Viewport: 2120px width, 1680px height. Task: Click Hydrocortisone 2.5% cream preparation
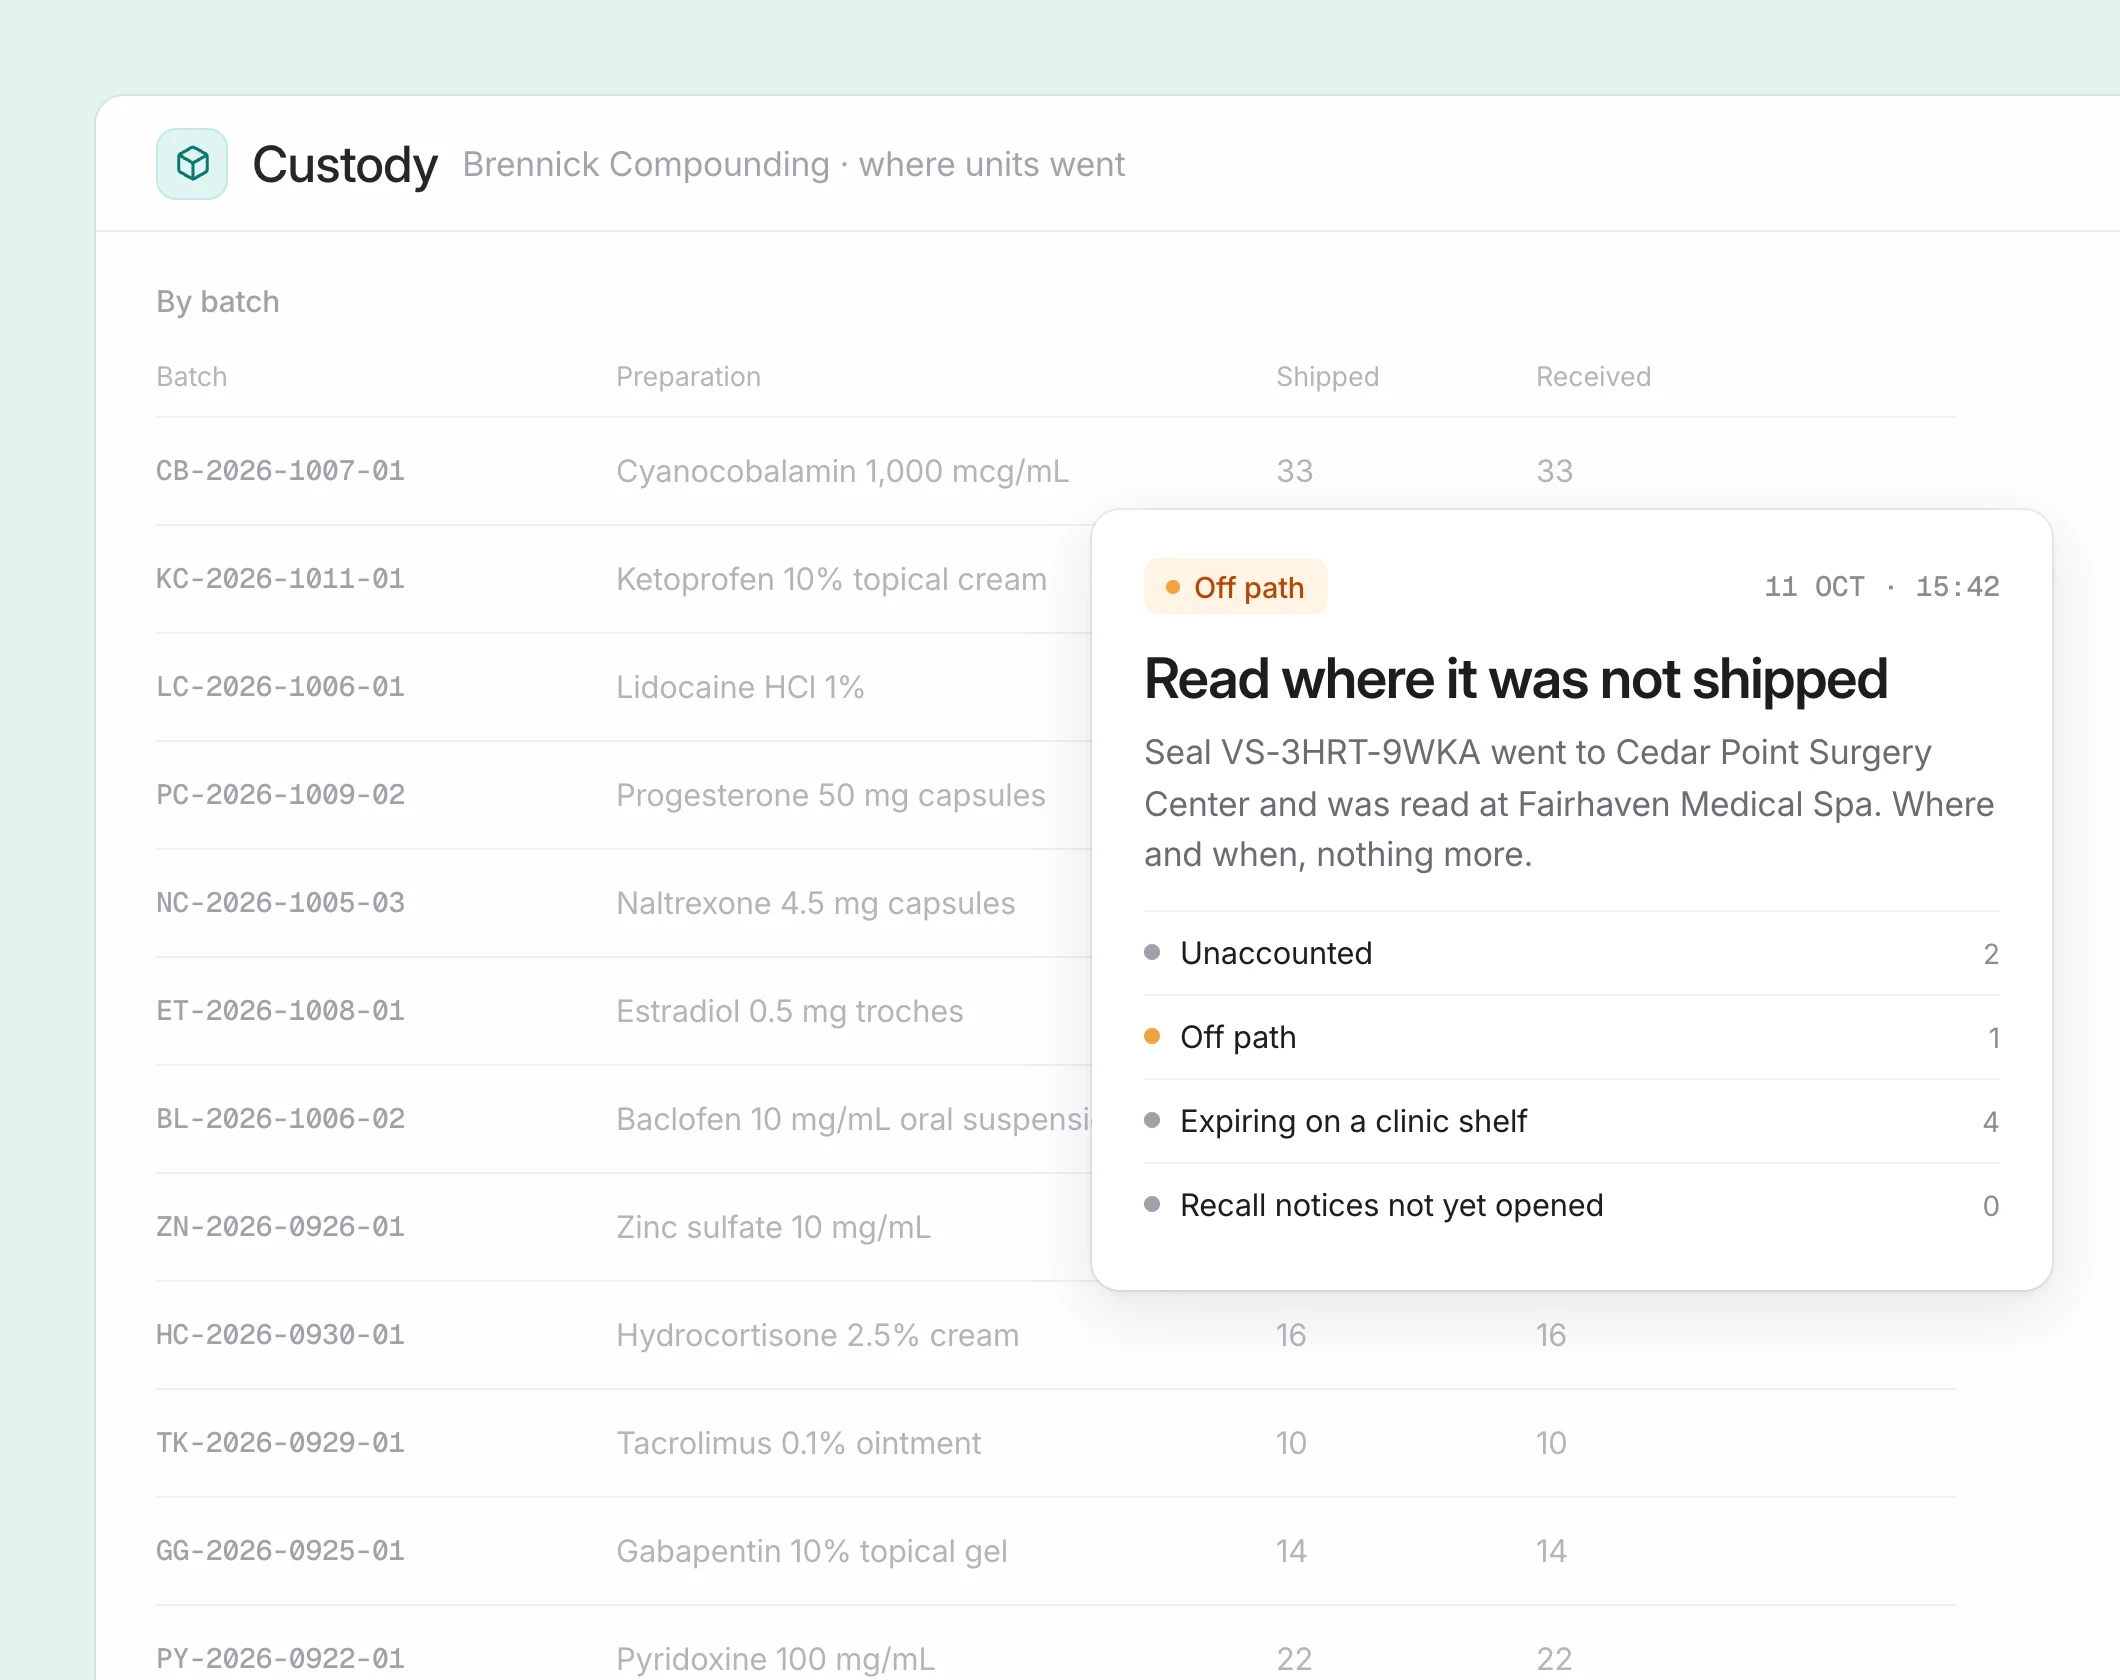click(x=817, y=1335)
